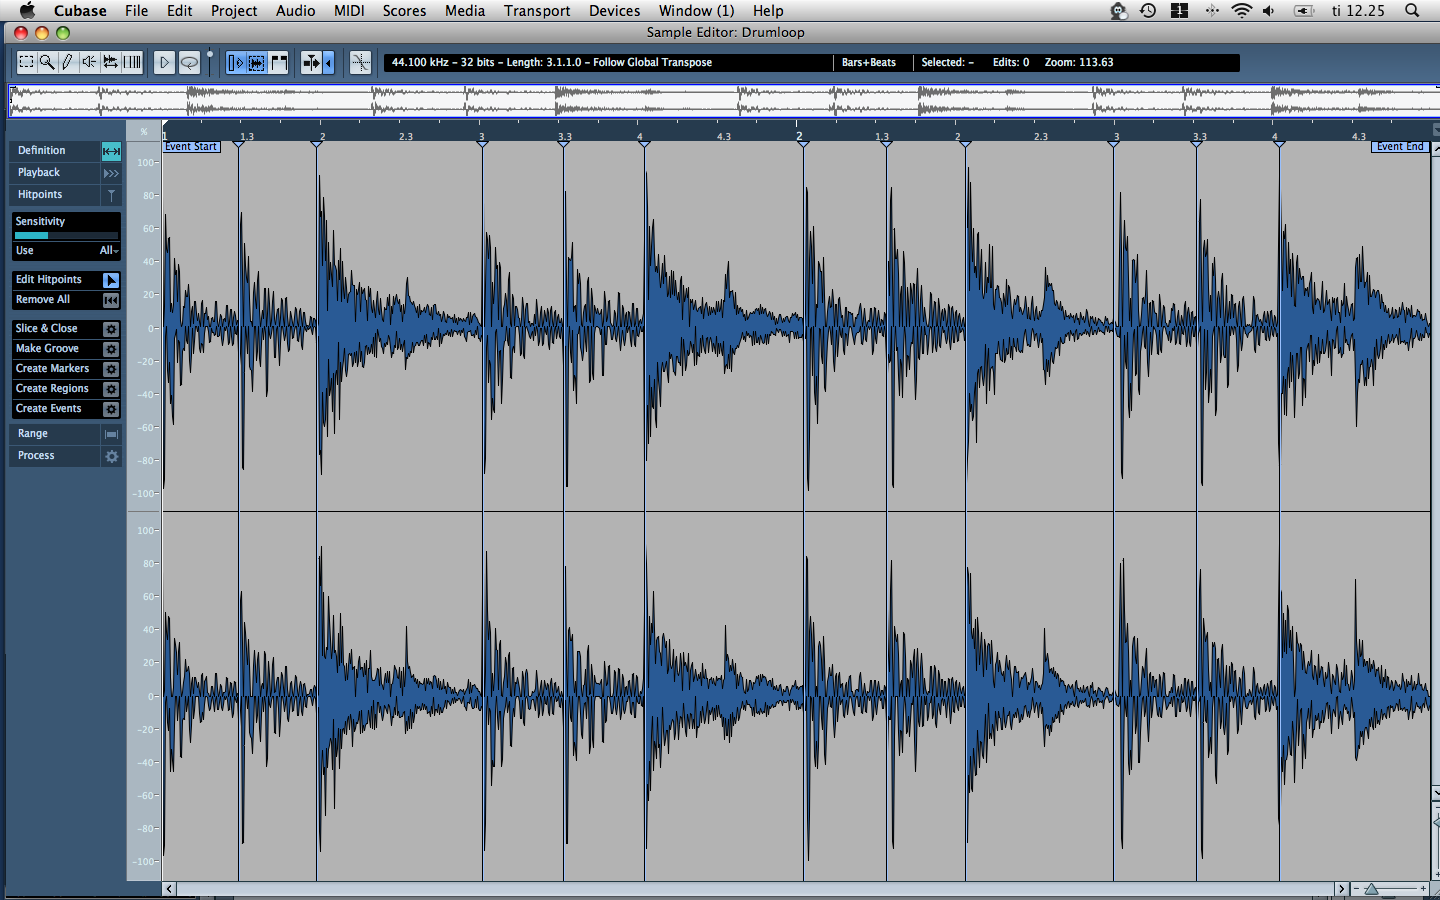Screen dimensions: 1440x900
Task: Click Slice & Close gear icon
Action: [111, 329]
